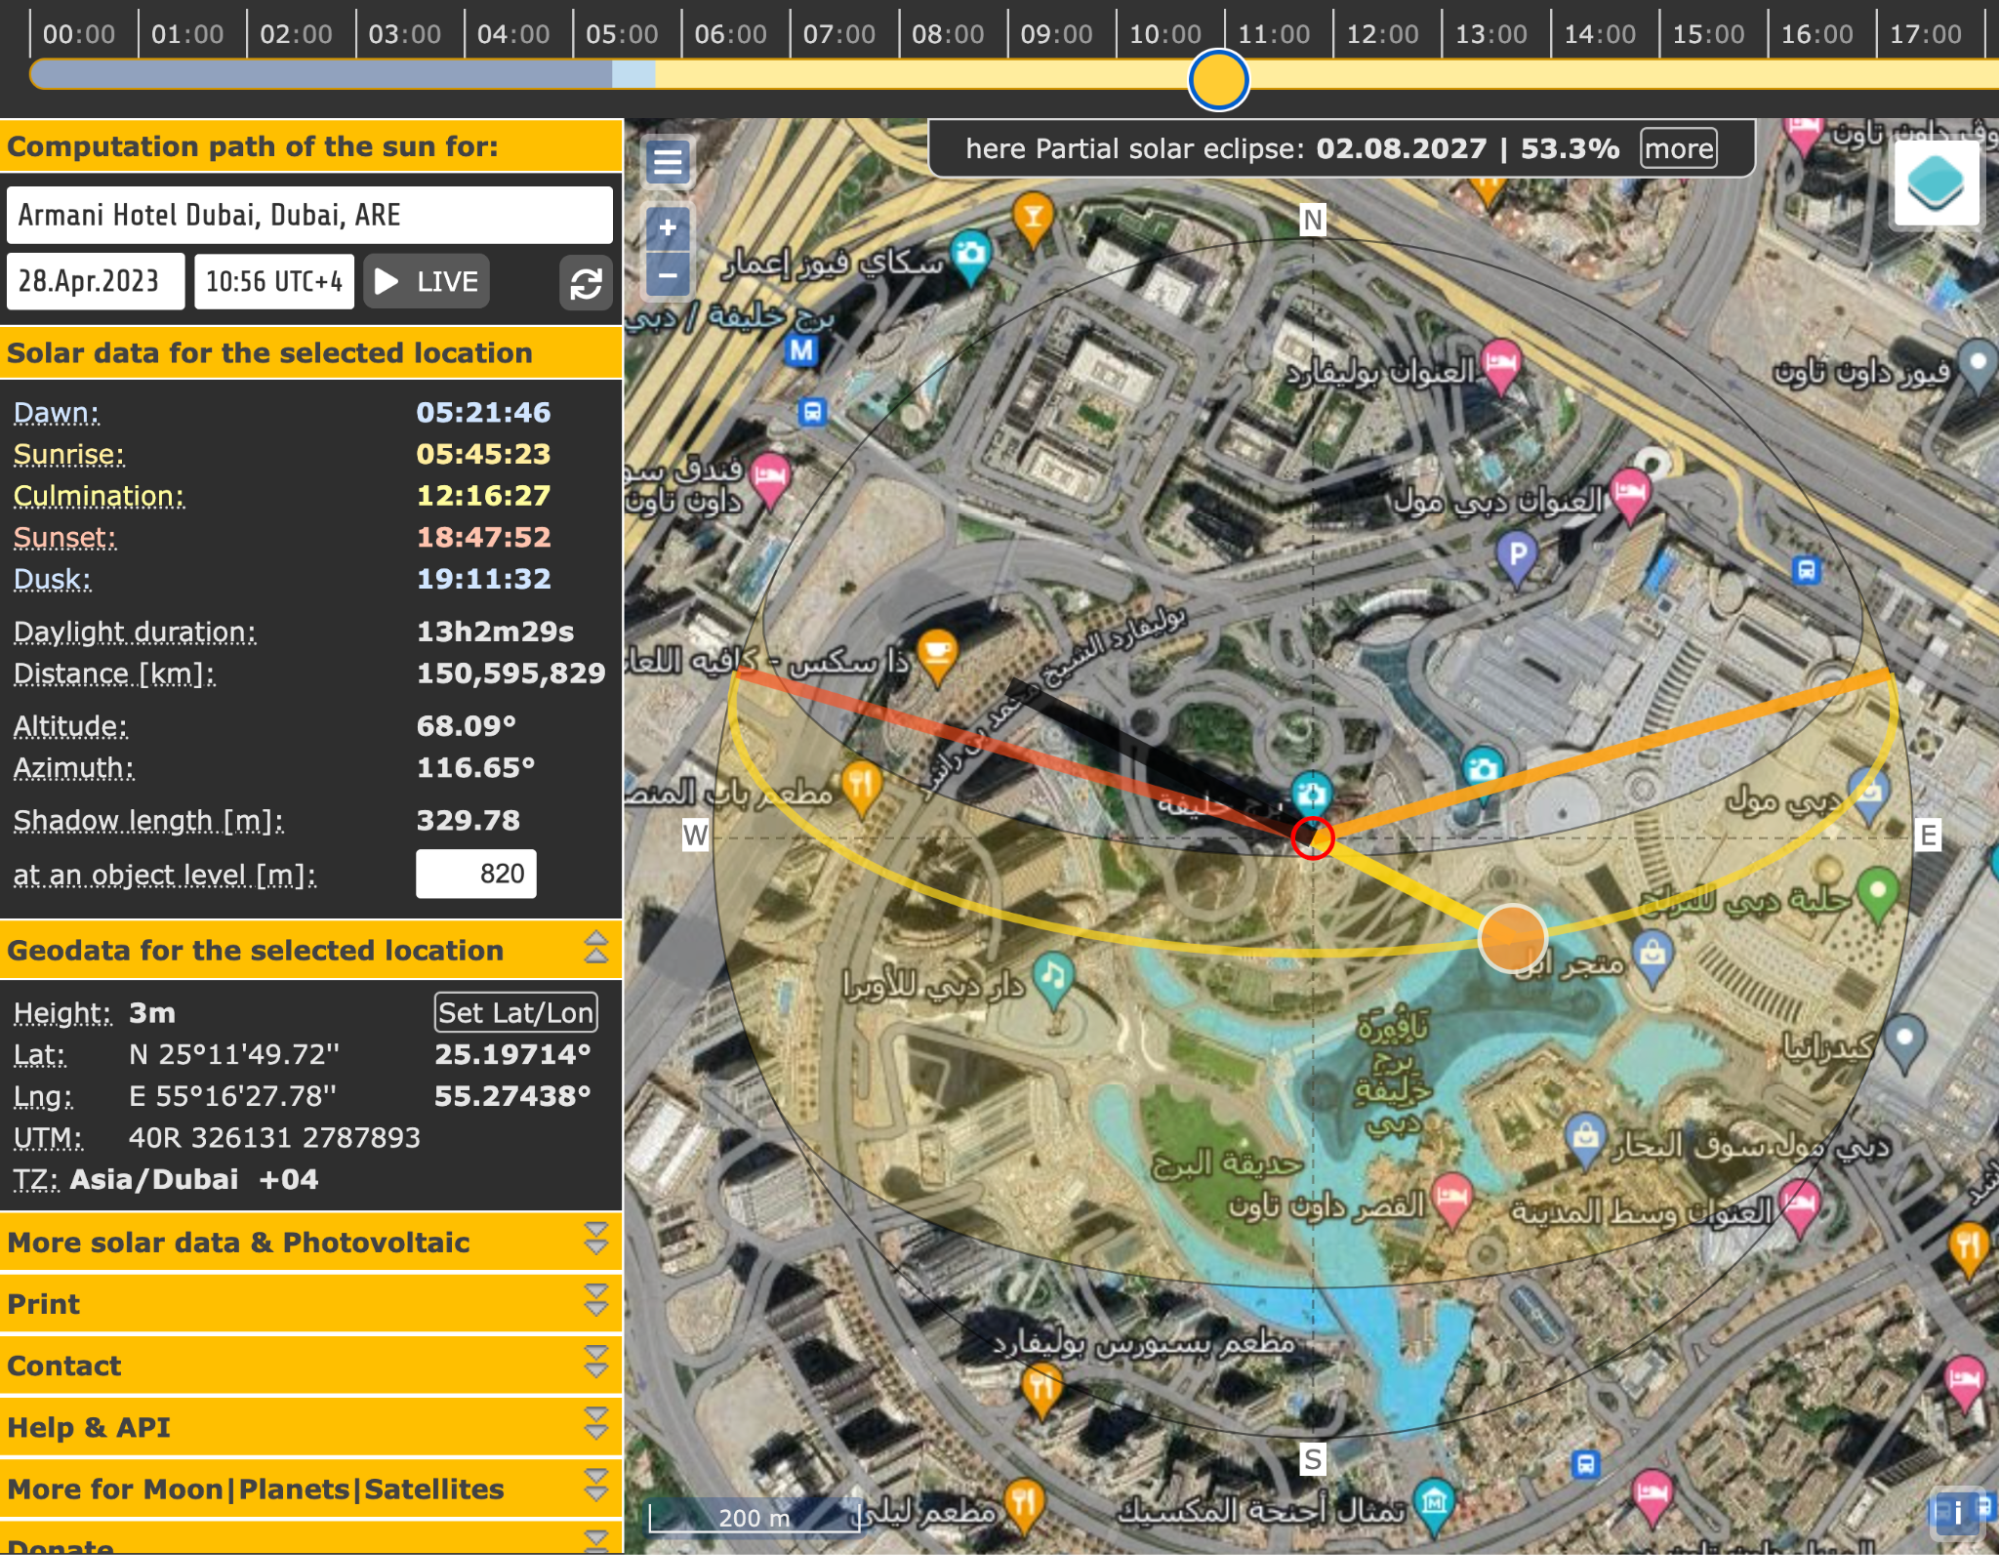The height and width of the screenshot is (1555, 1999).
Task: Zoom in the map with plus button
Action: (x=667, y=228)
